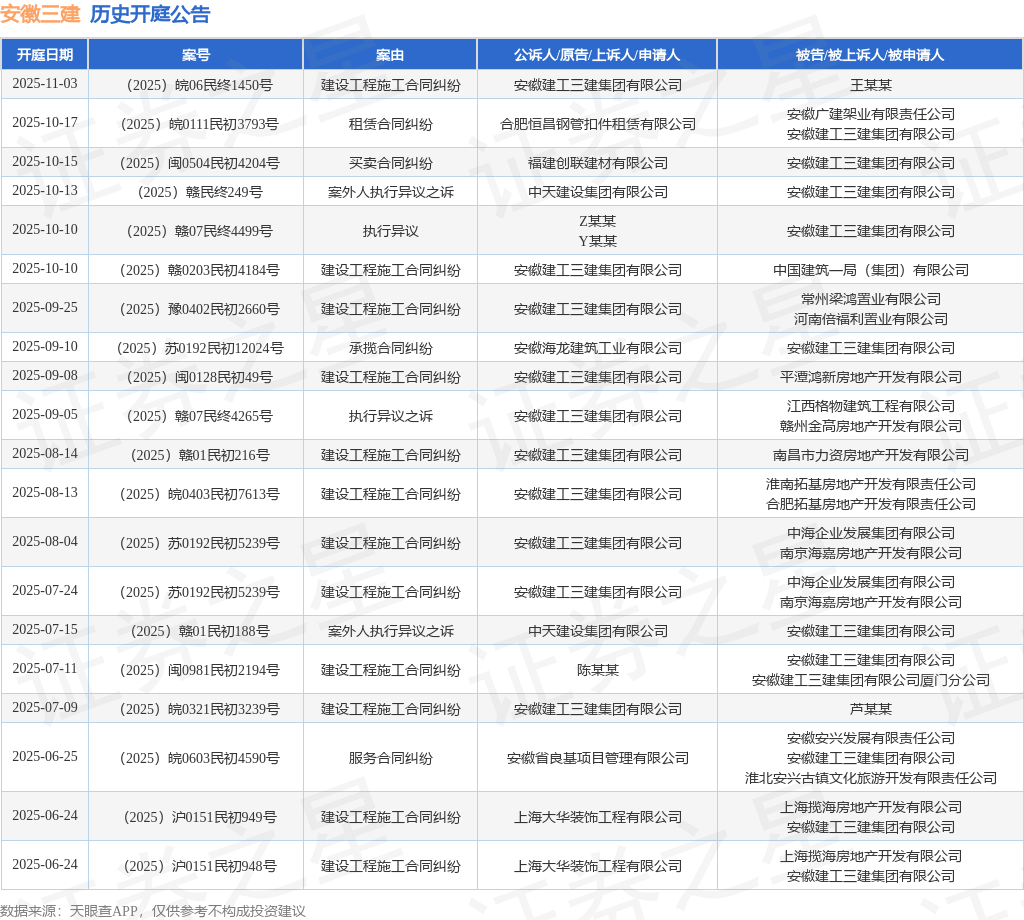Viewport: 1024px width, 920px height.
Task: Select case number (2025)皖06民终1450号
Action: (199, 85)
